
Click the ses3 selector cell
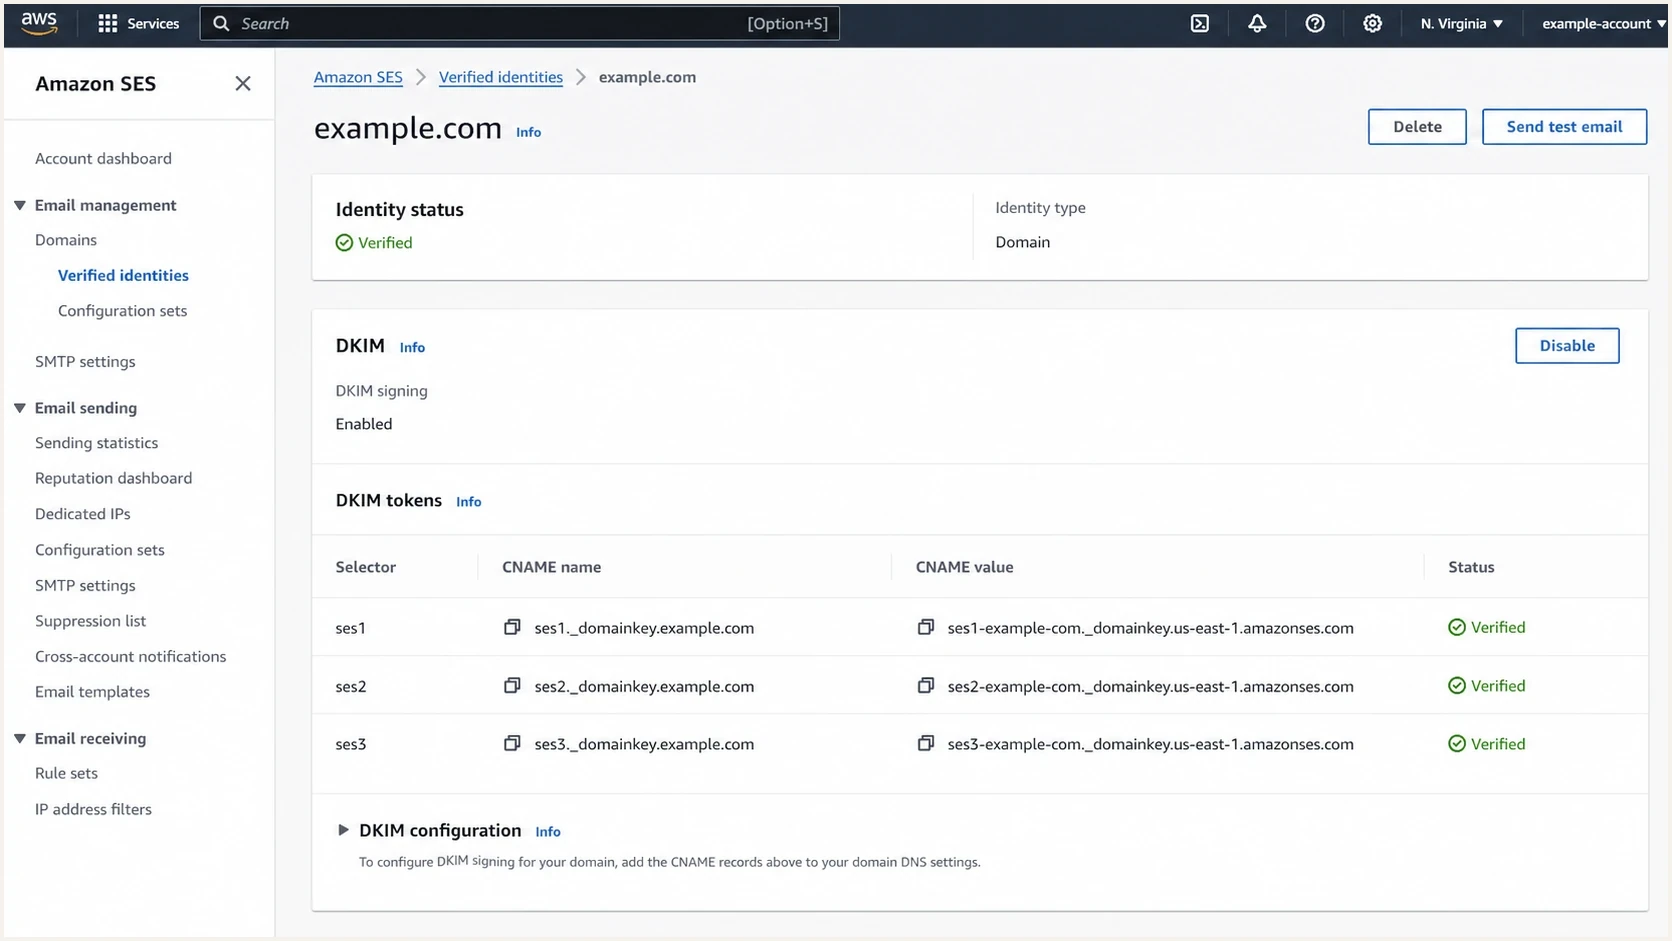(x=351, y=744)
